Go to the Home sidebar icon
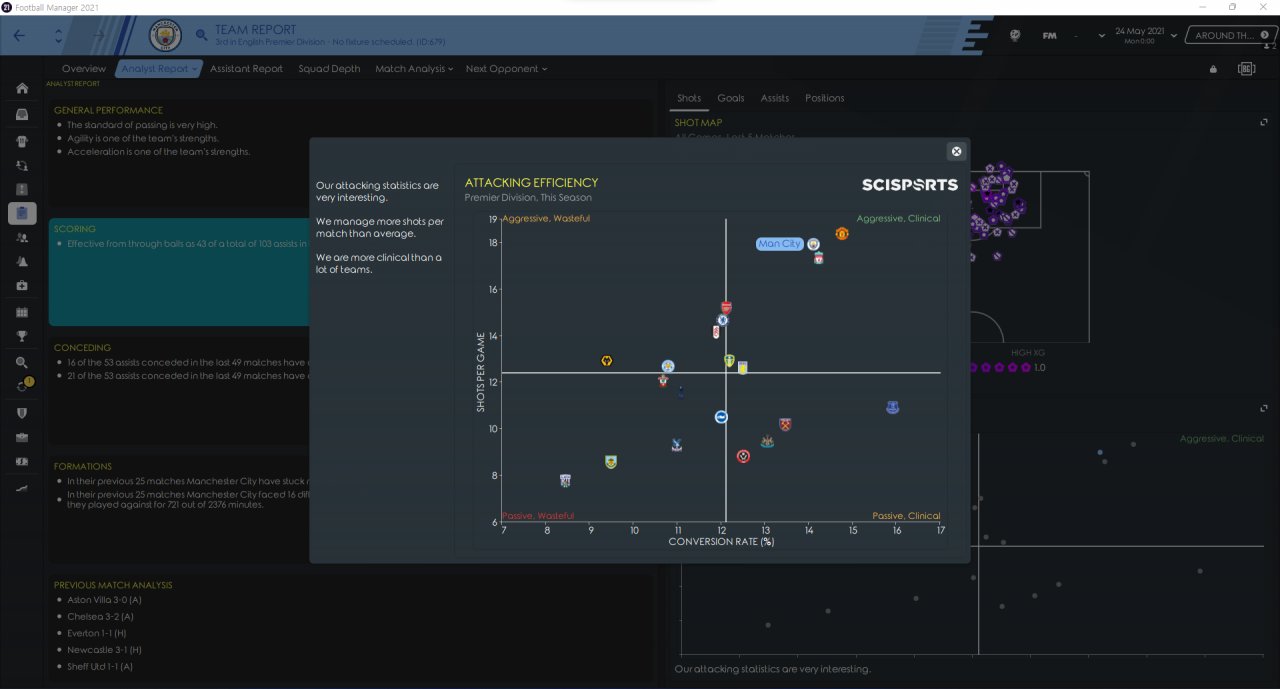Image resolution: width=1280 pixels, height=689 pixels. click(22, 89)
